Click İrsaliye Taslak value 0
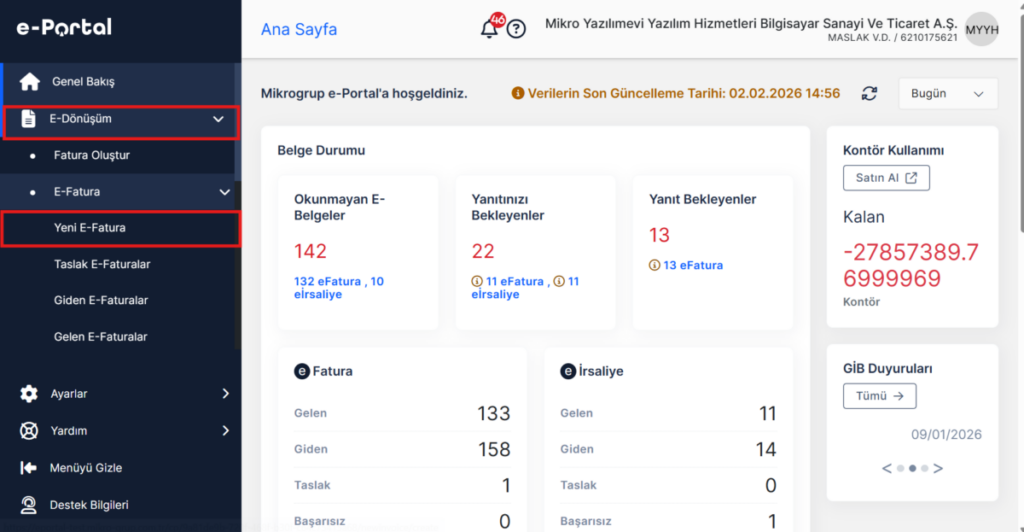The width and height of the screenshot is (1024, 532). (771, 485)
